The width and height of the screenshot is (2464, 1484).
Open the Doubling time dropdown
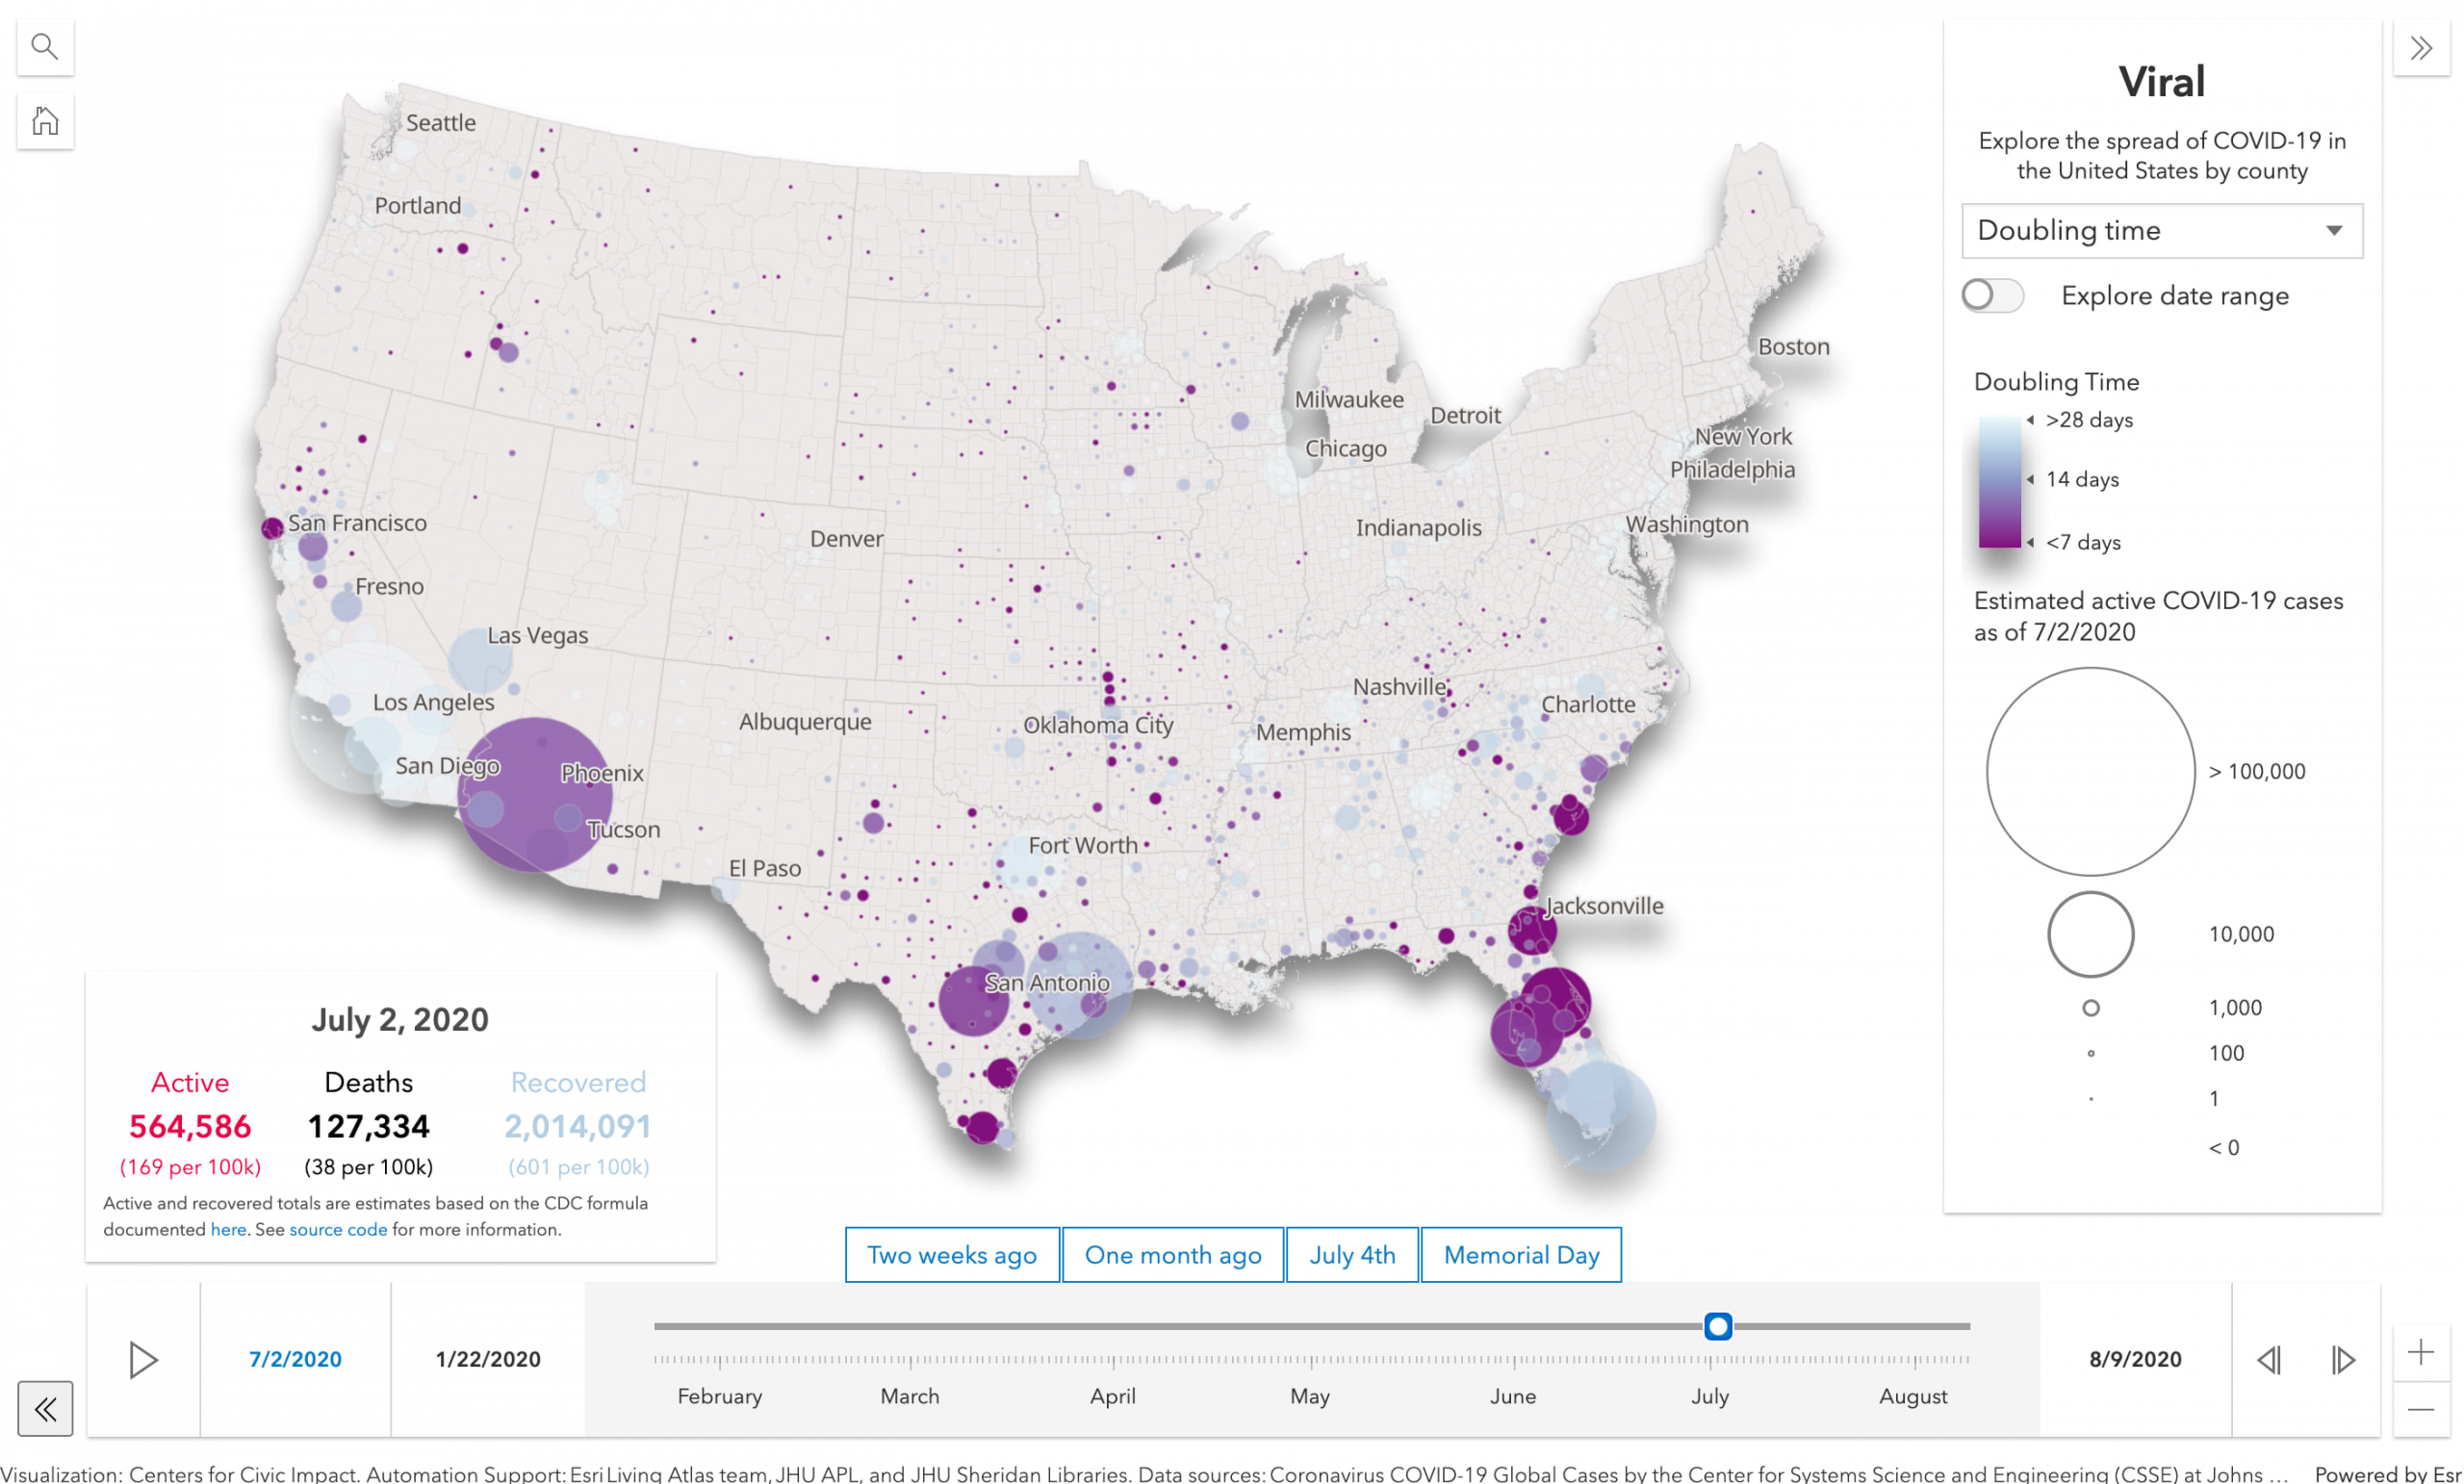click(x=2161, y=231)
